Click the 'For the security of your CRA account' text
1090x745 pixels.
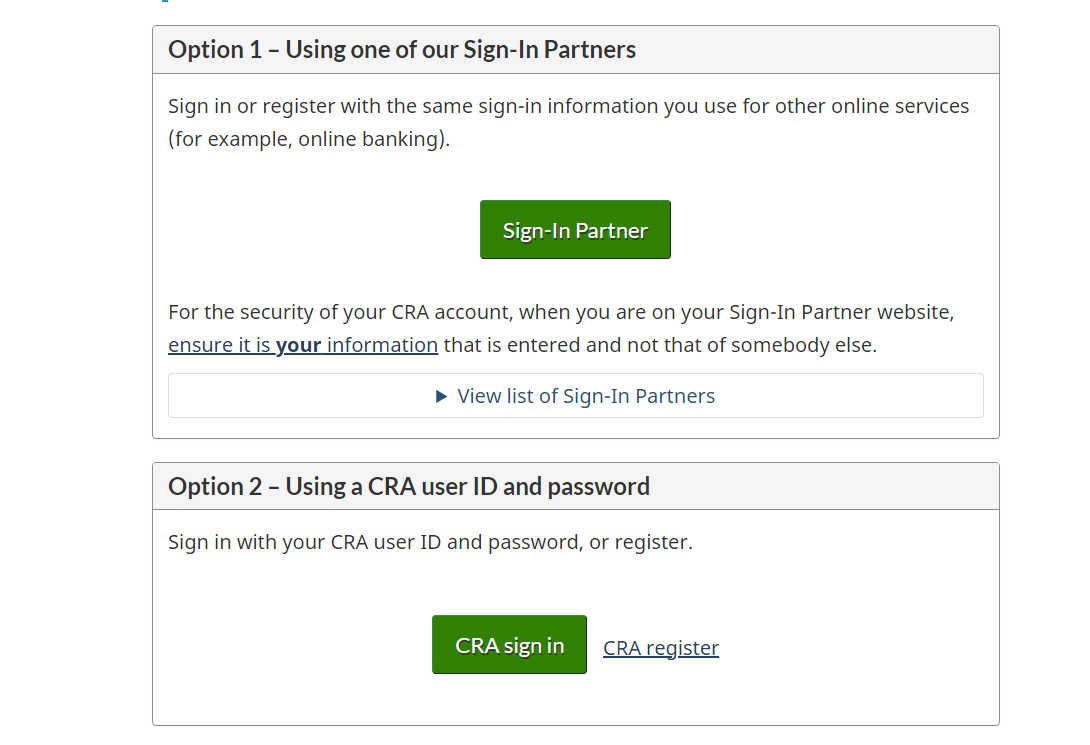pos(340,312)
